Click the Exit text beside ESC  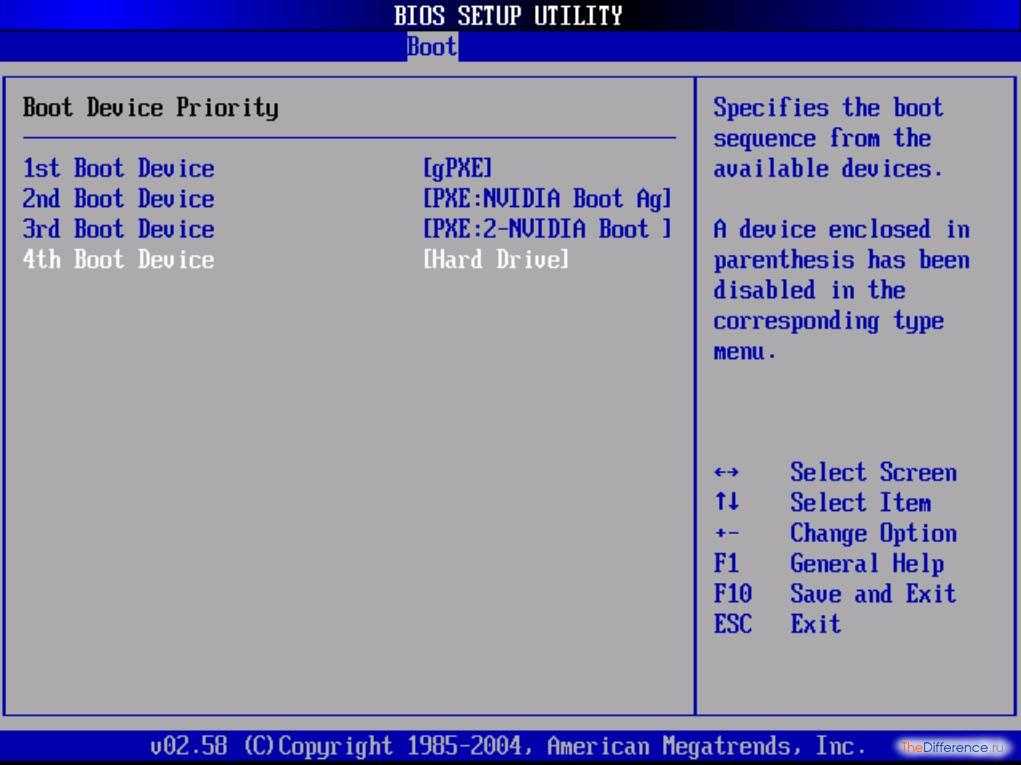[x=815, y=625]
